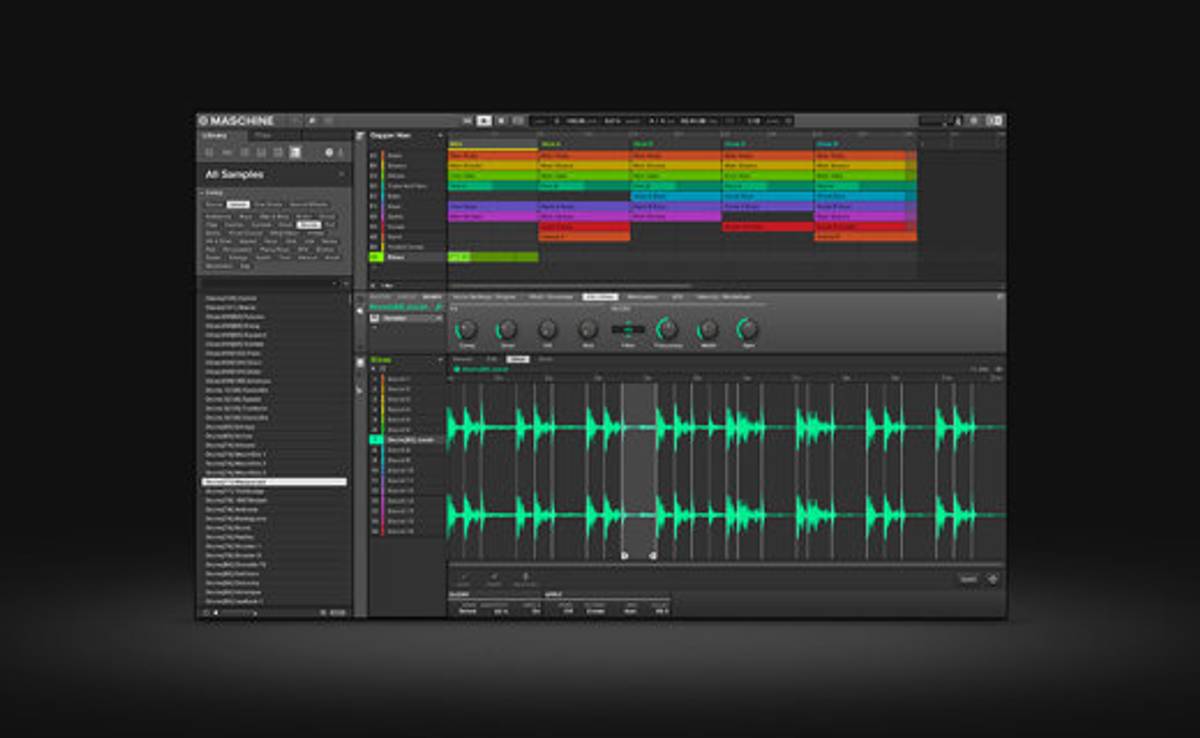Click the Sampler plug-in slot
Screen dimensions: 1200x738
pyautogui.click(x=407, y=318)
